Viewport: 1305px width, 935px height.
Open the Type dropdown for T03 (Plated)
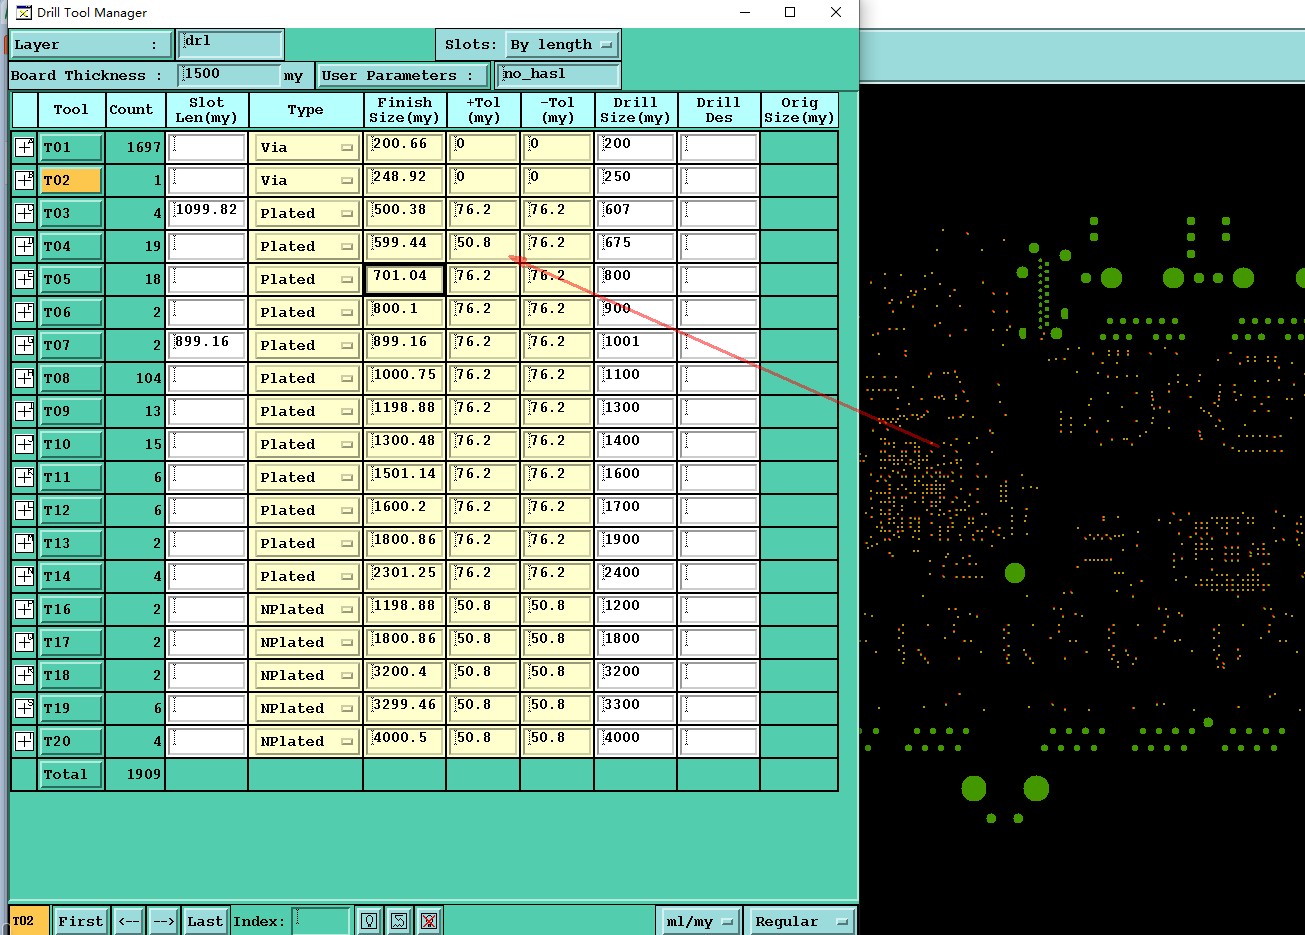[x=306, y=213]
